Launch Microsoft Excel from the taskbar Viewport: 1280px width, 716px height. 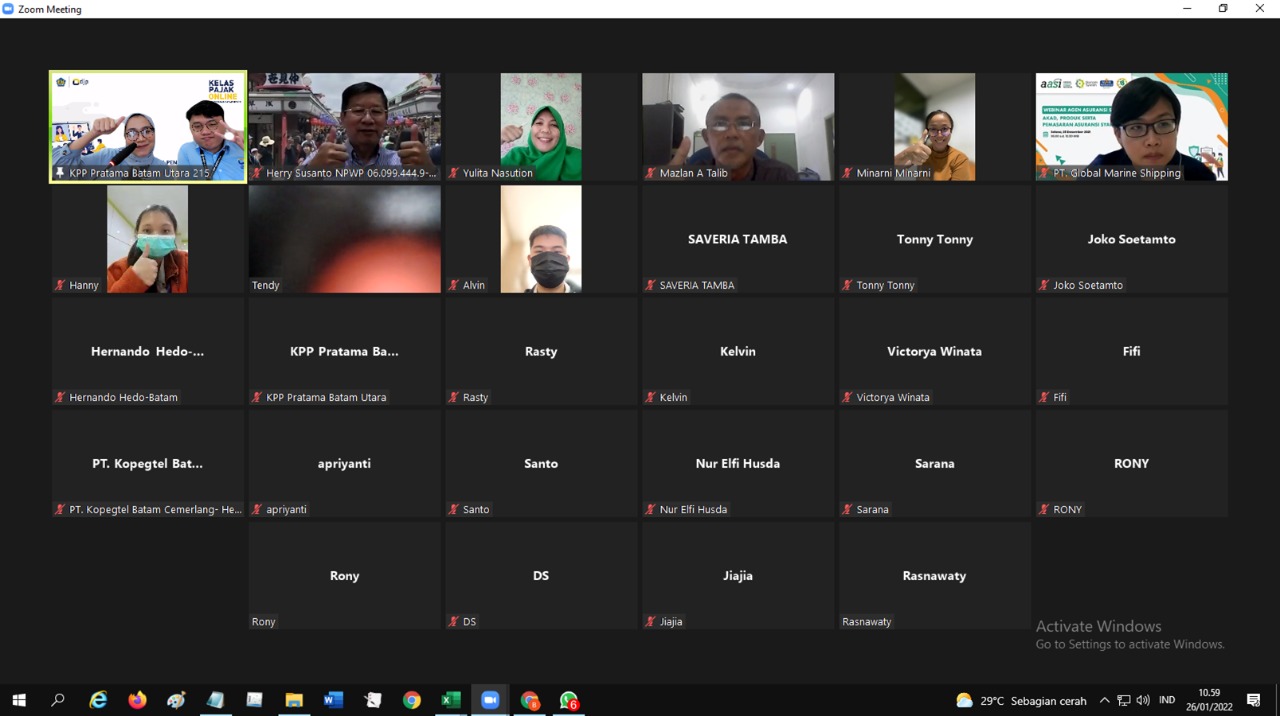pos(451,700)
